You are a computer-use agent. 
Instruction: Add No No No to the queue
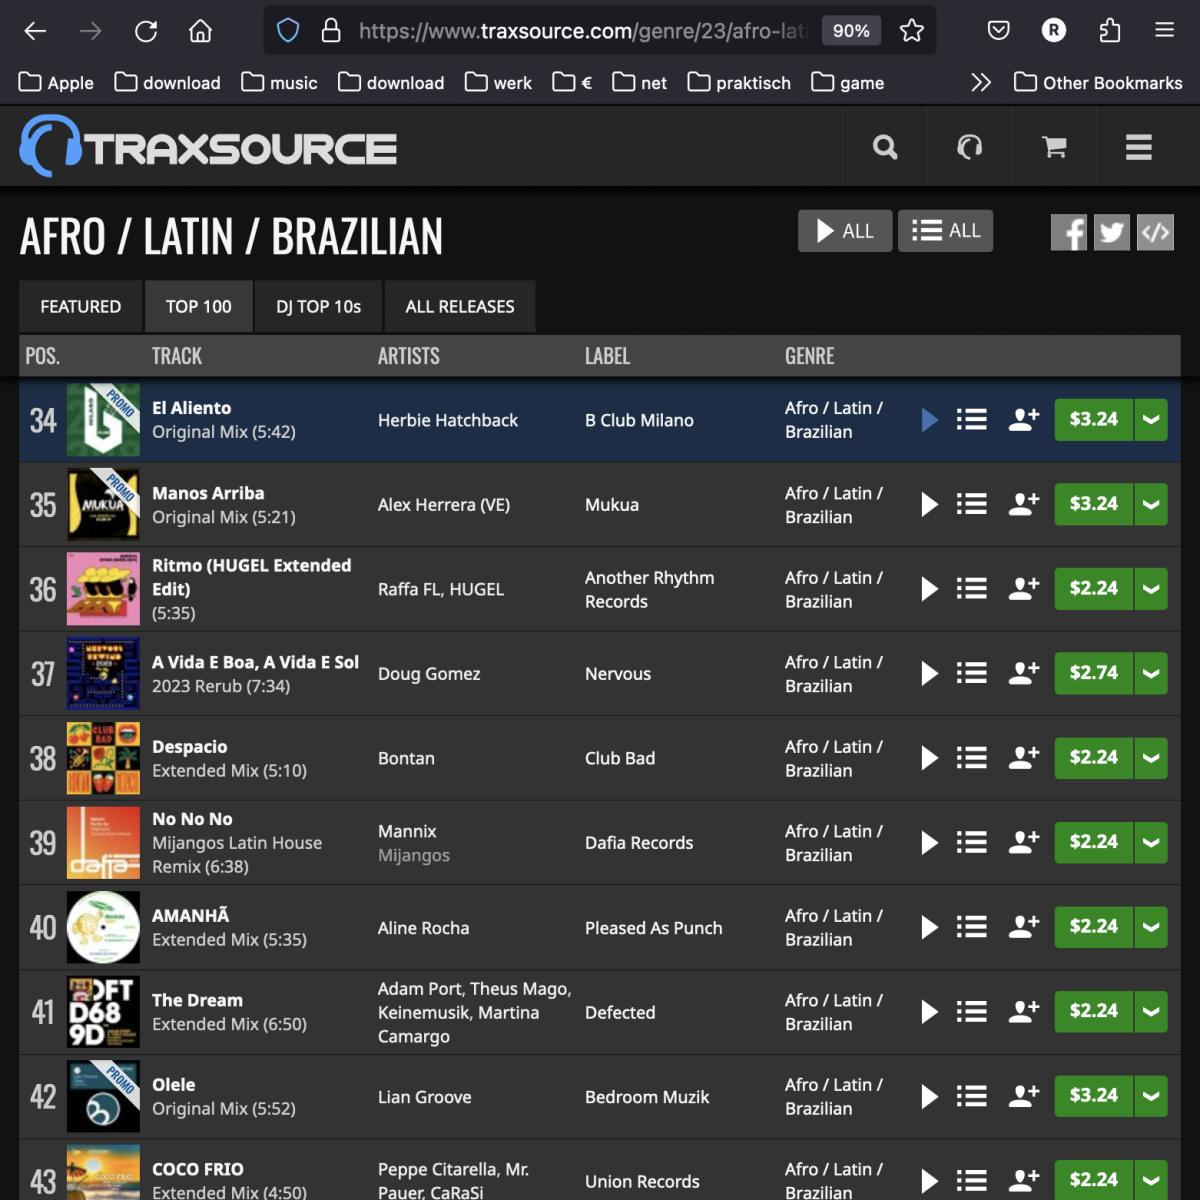pyautogui.click(x=972, y=842)
